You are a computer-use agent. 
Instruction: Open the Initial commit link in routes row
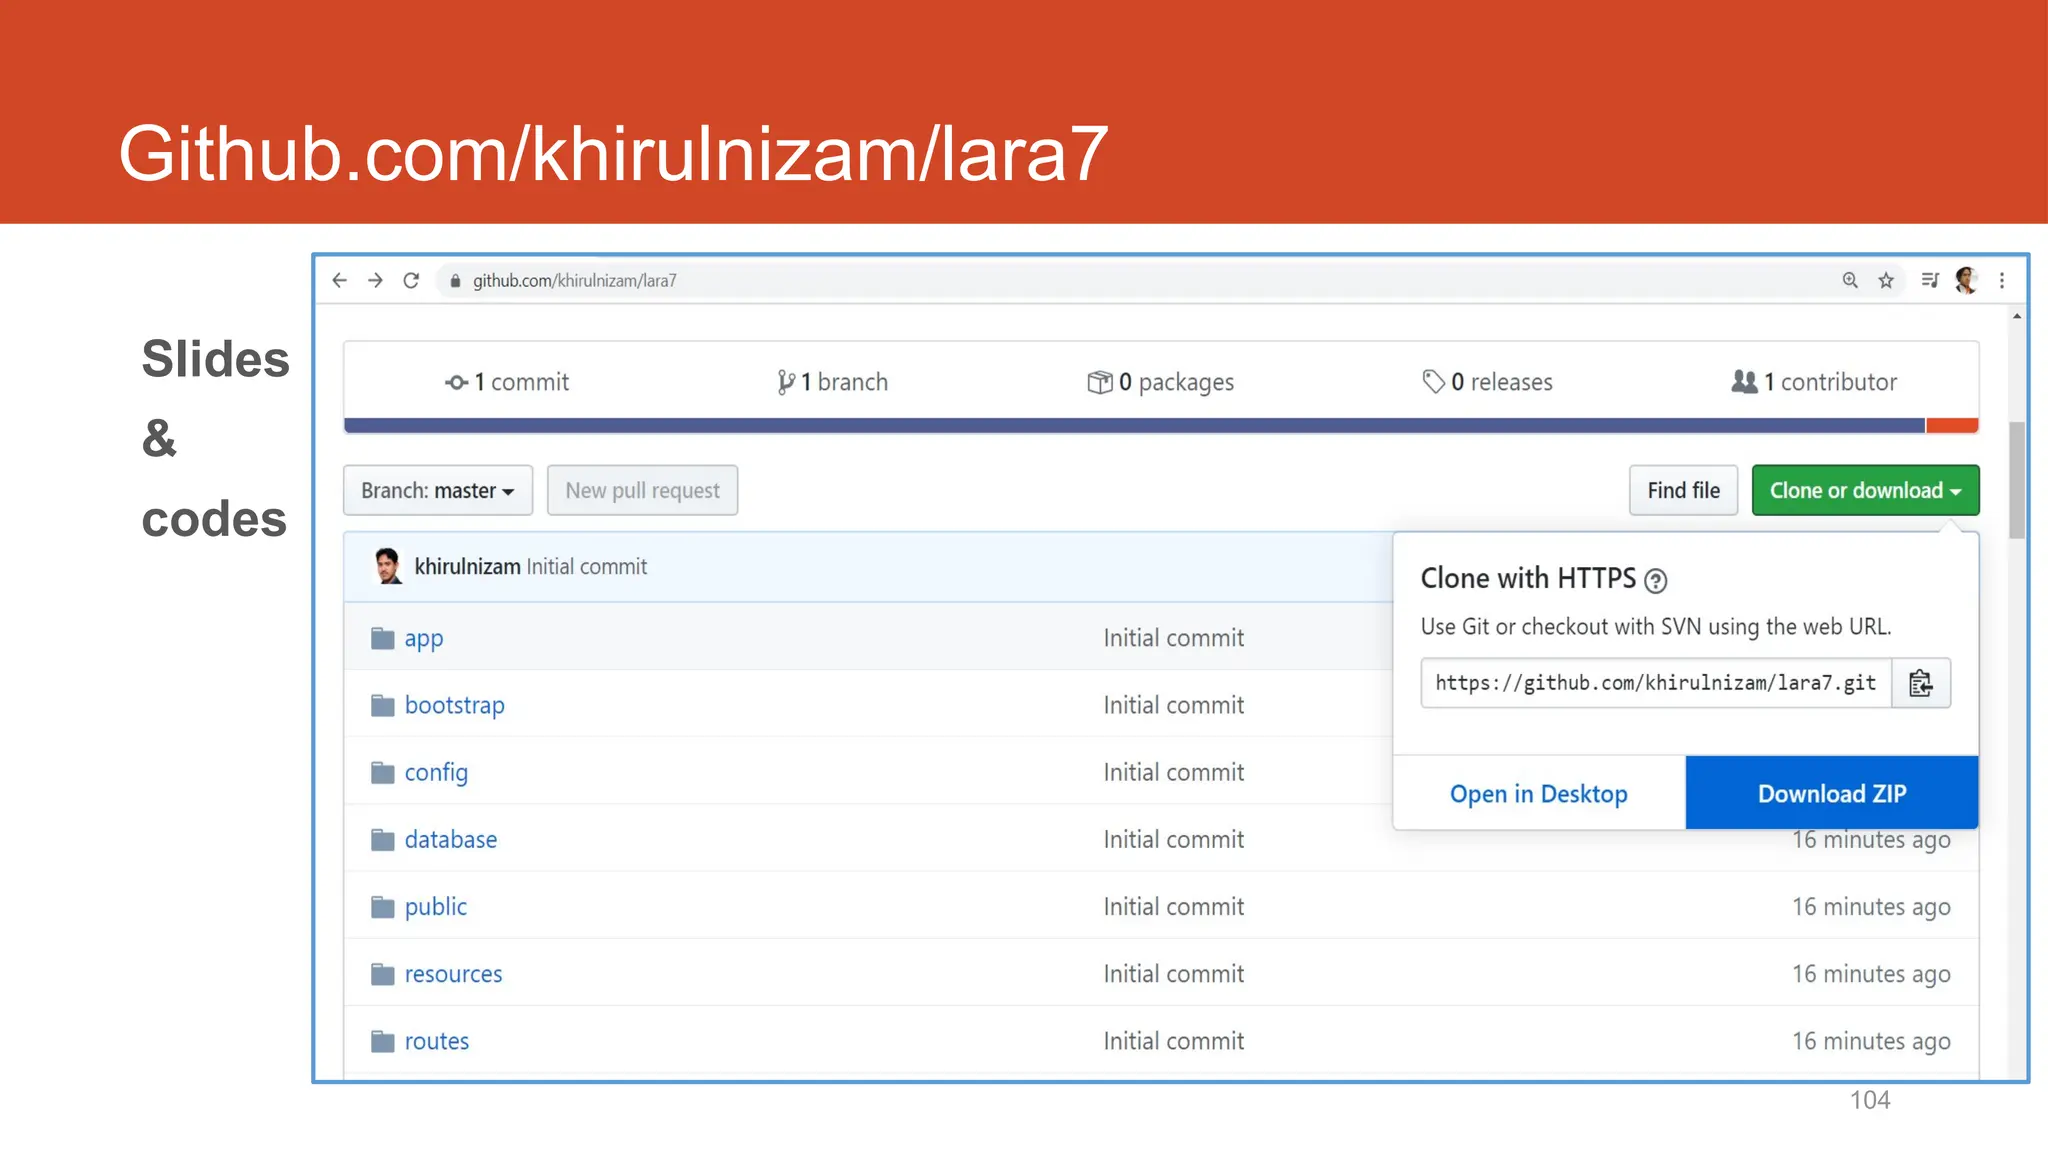coord(1174,1041)
